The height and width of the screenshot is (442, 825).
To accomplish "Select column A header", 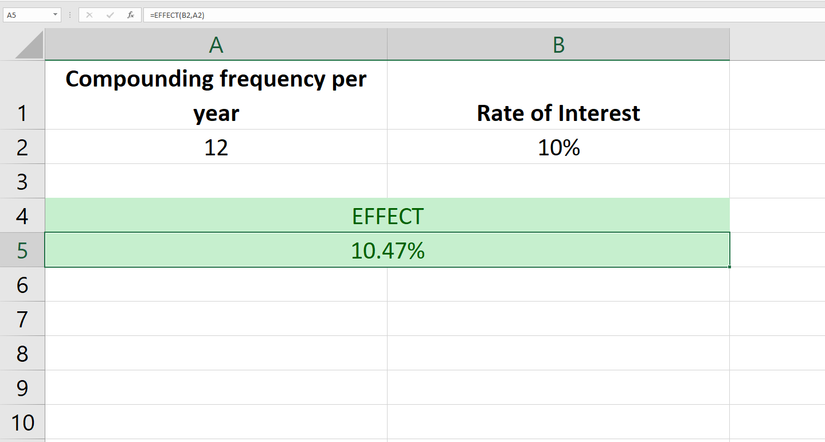I will tap(216, 45).
